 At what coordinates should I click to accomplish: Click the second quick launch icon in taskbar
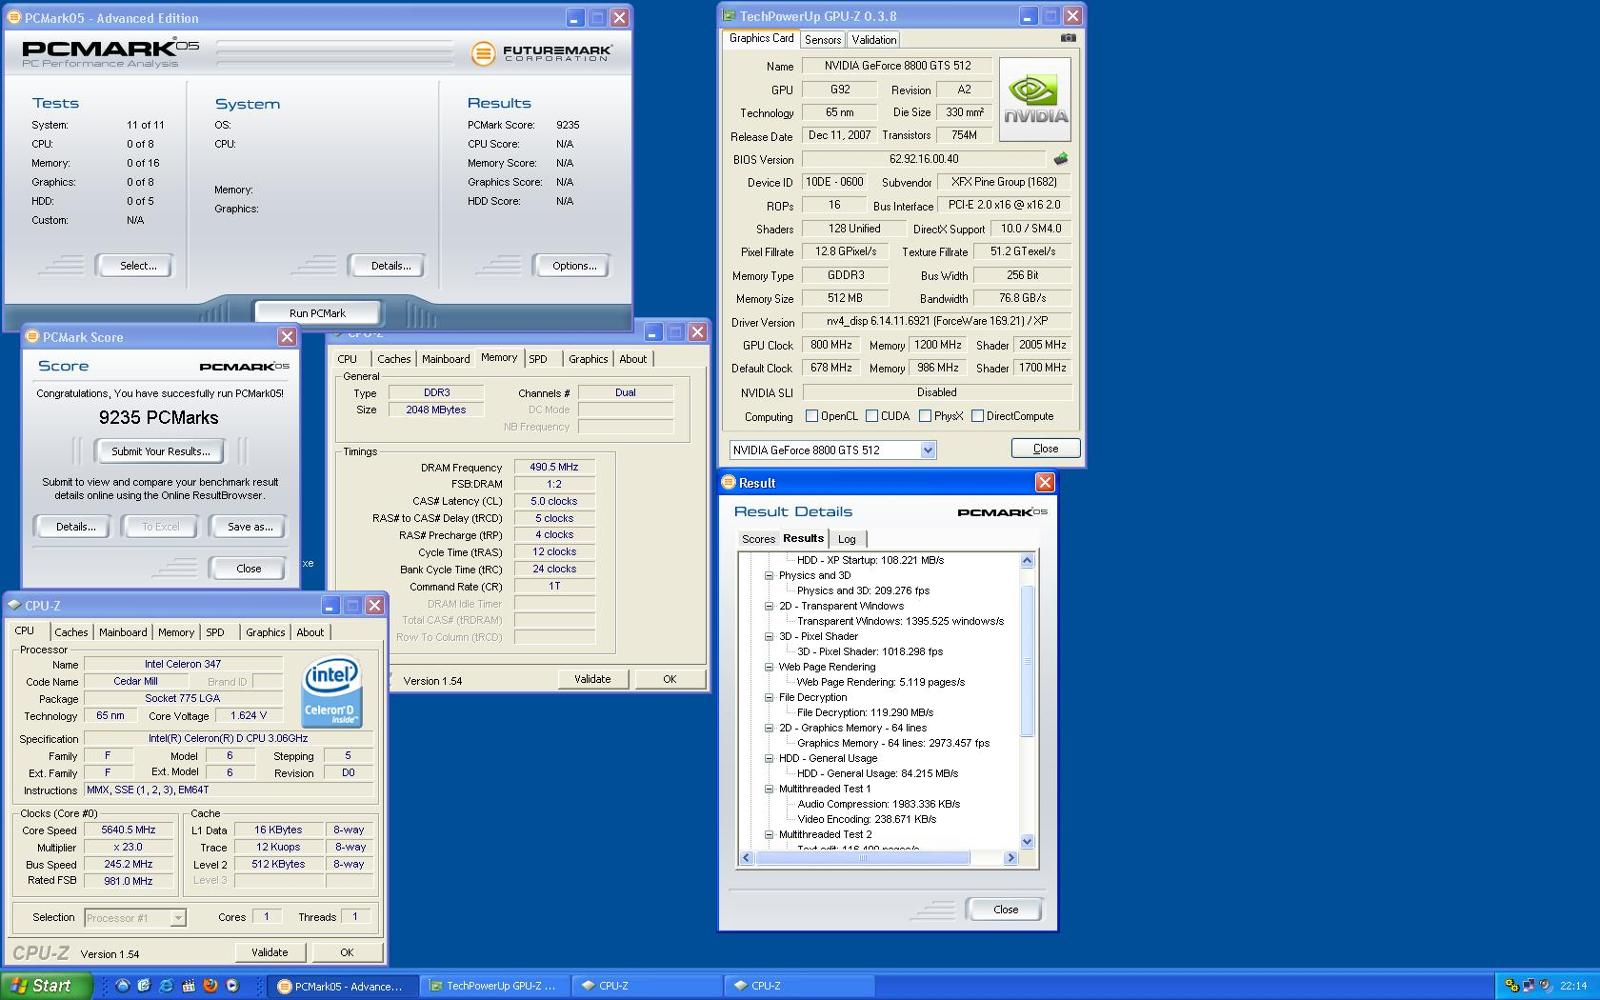click(x=144, y=986)
